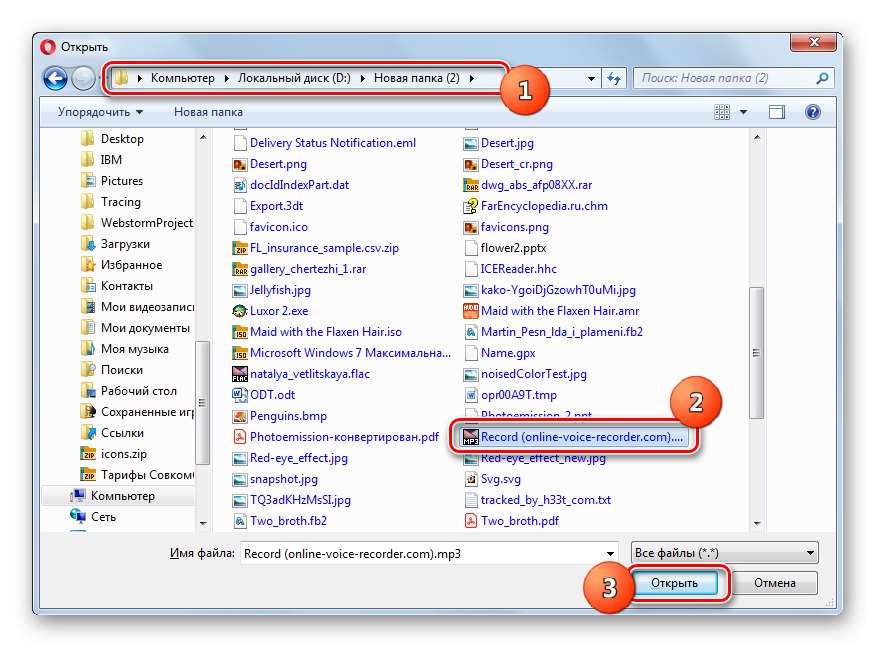This screenshot has width=876, height=648.
Task: Click the change view grid icon
Action: (x=722, y=112)
